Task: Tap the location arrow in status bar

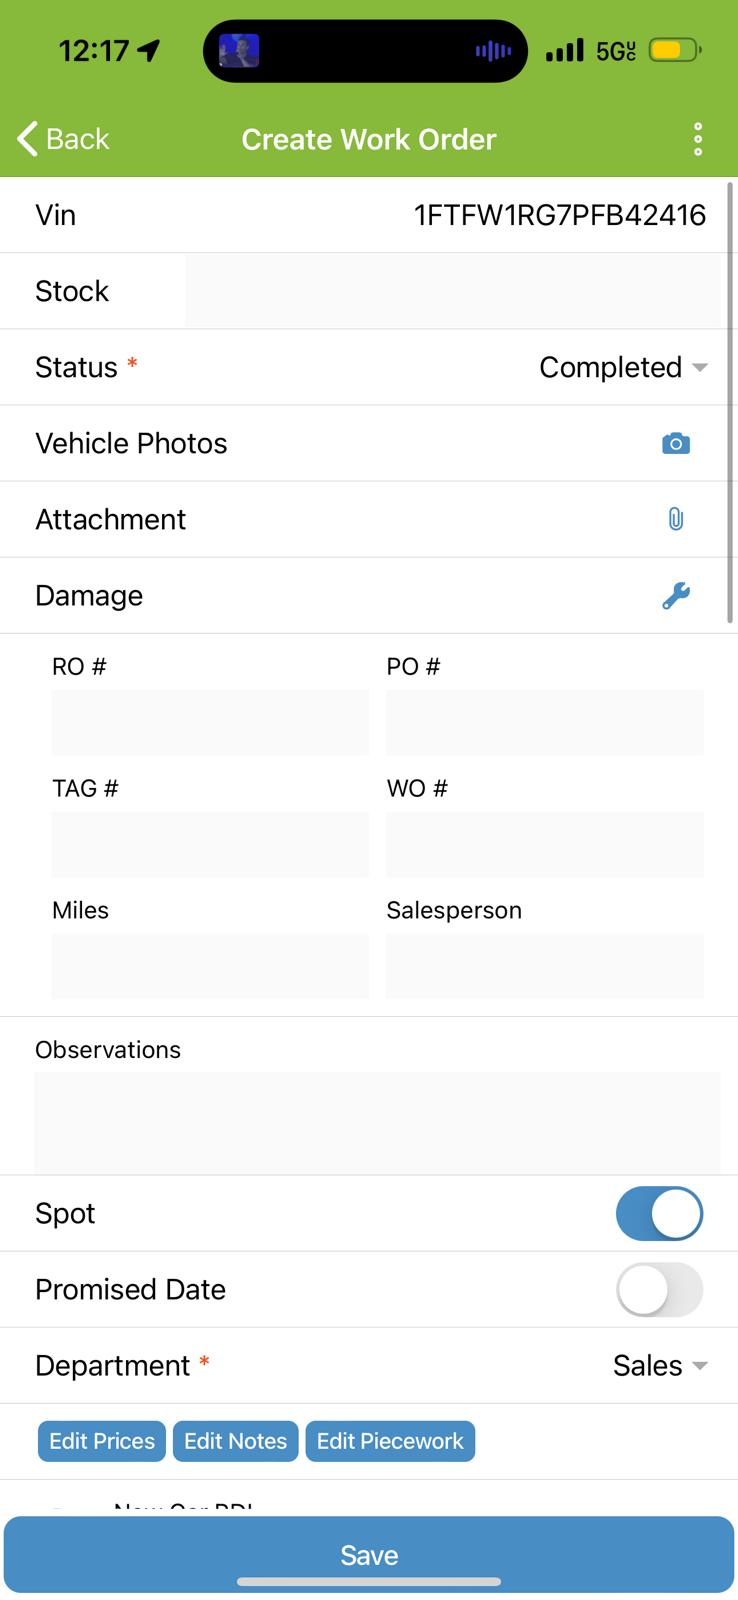Action: [x=149, y=50]
